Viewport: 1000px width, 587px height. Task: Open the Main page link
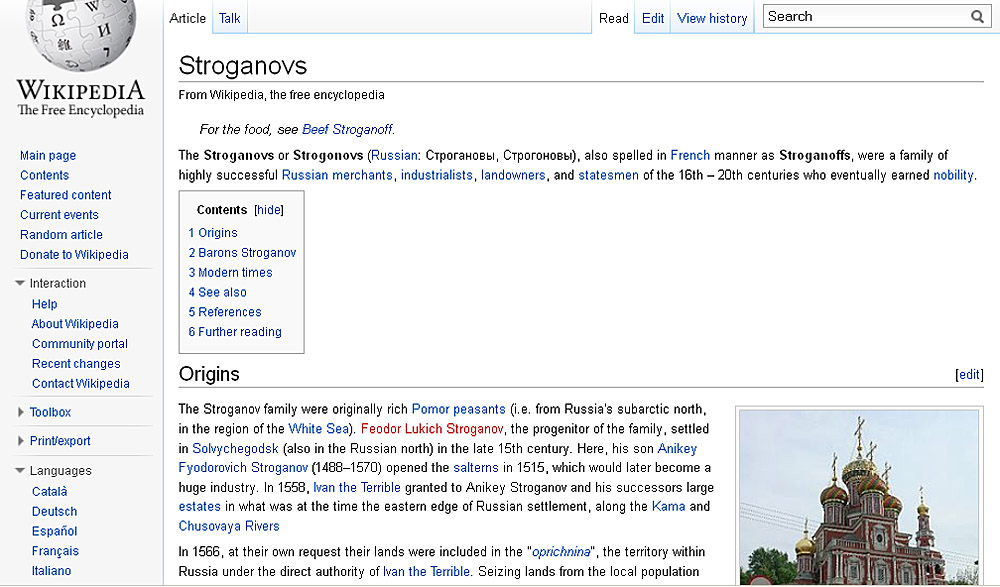click(x=47, y=155)
